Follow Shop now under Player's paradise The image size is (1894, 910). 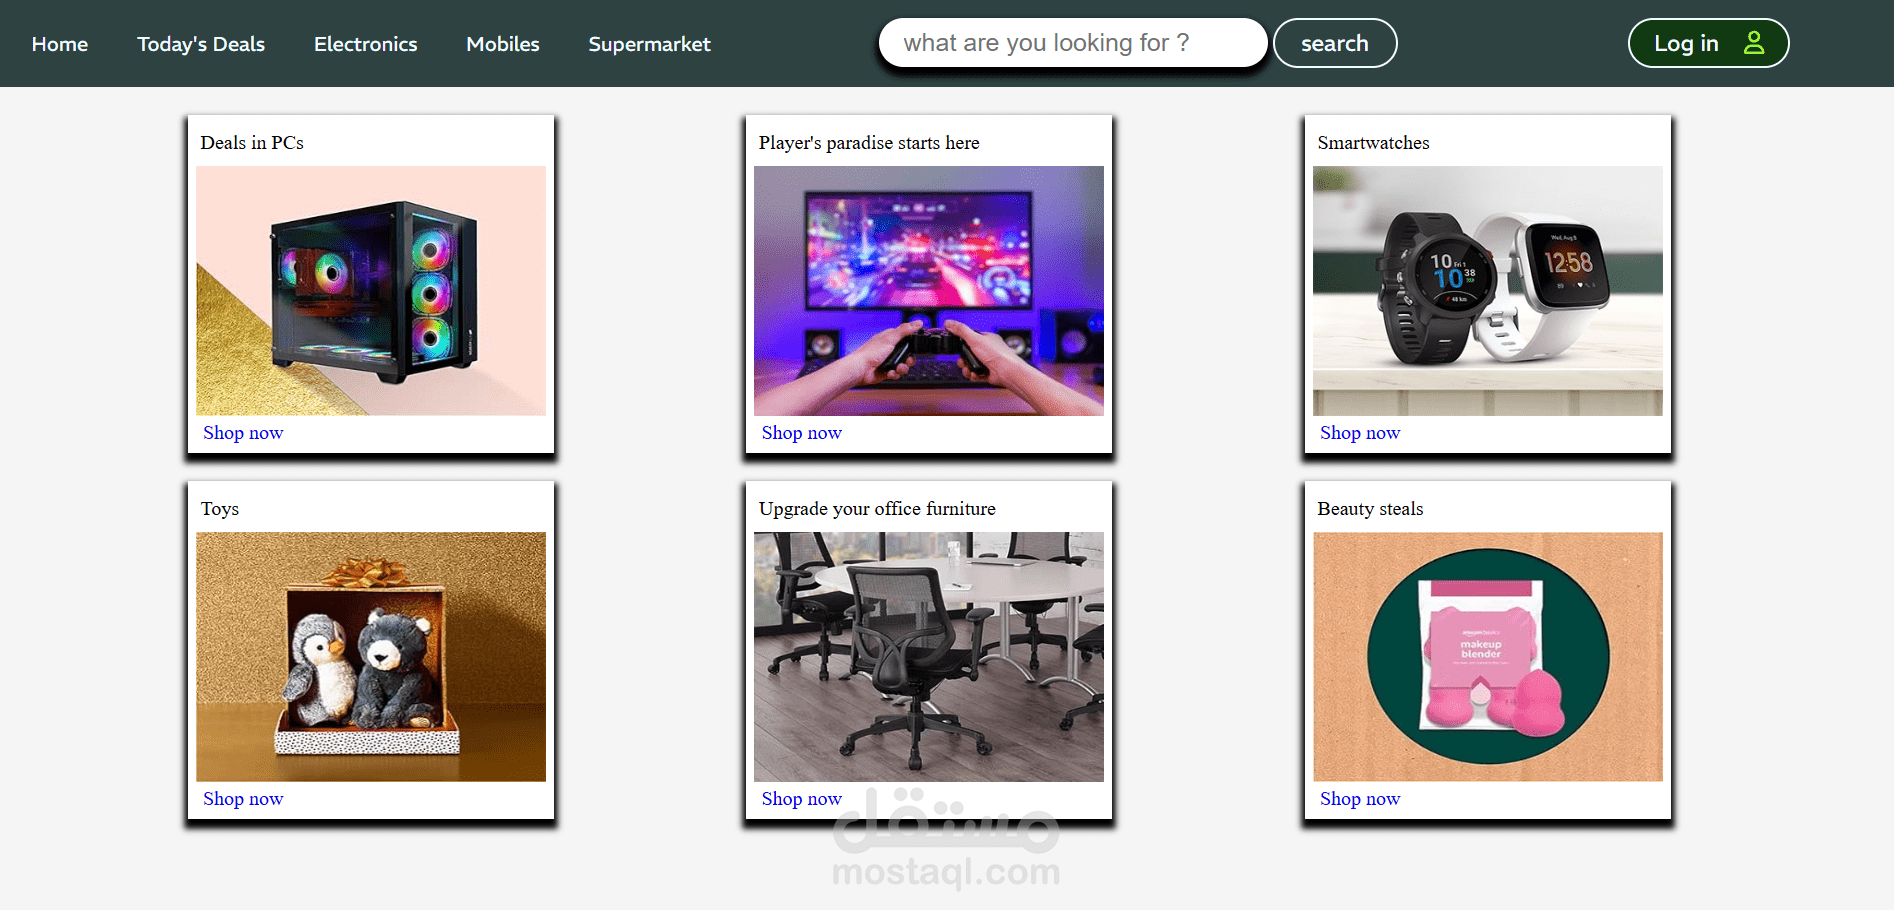[802, 433]
